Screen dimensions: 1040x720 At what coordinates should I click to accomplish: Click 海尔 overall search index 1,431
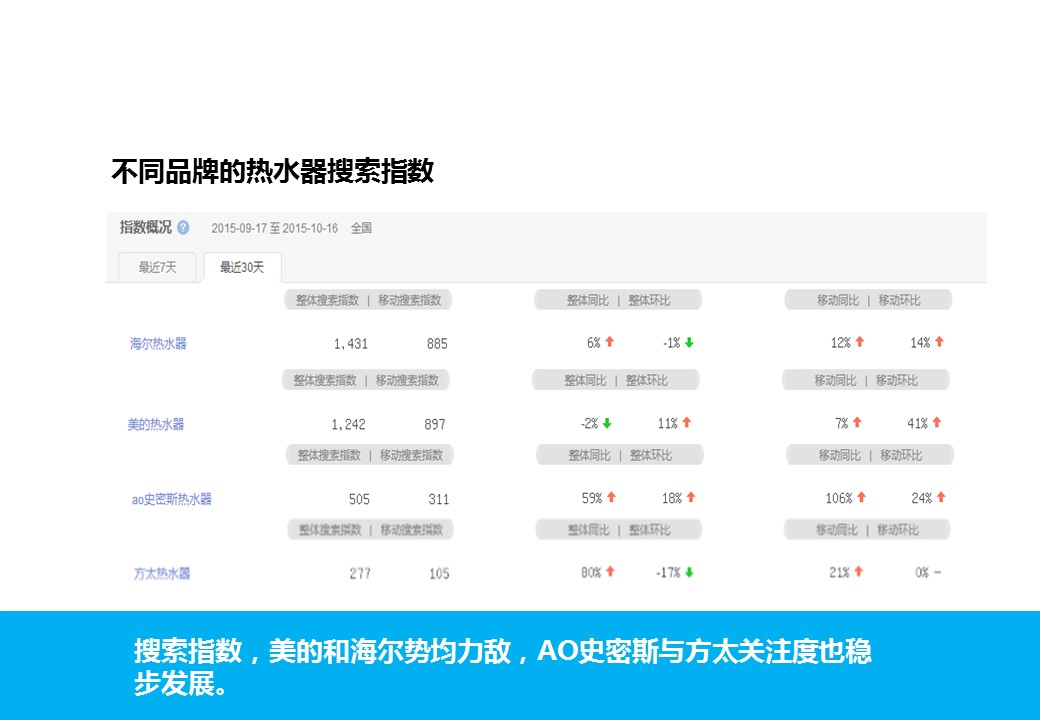coord(350,343)
